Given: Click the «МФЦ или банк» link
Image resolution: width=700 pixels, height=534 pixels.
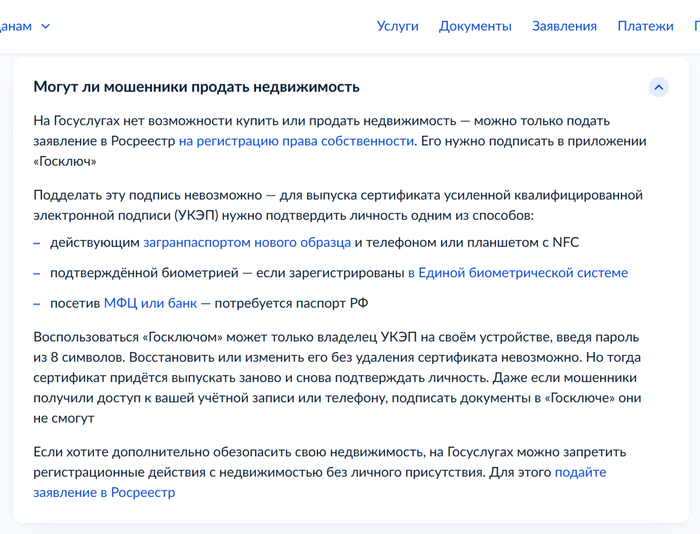Looking at the screenshot, I should click(x=150, y=303).
